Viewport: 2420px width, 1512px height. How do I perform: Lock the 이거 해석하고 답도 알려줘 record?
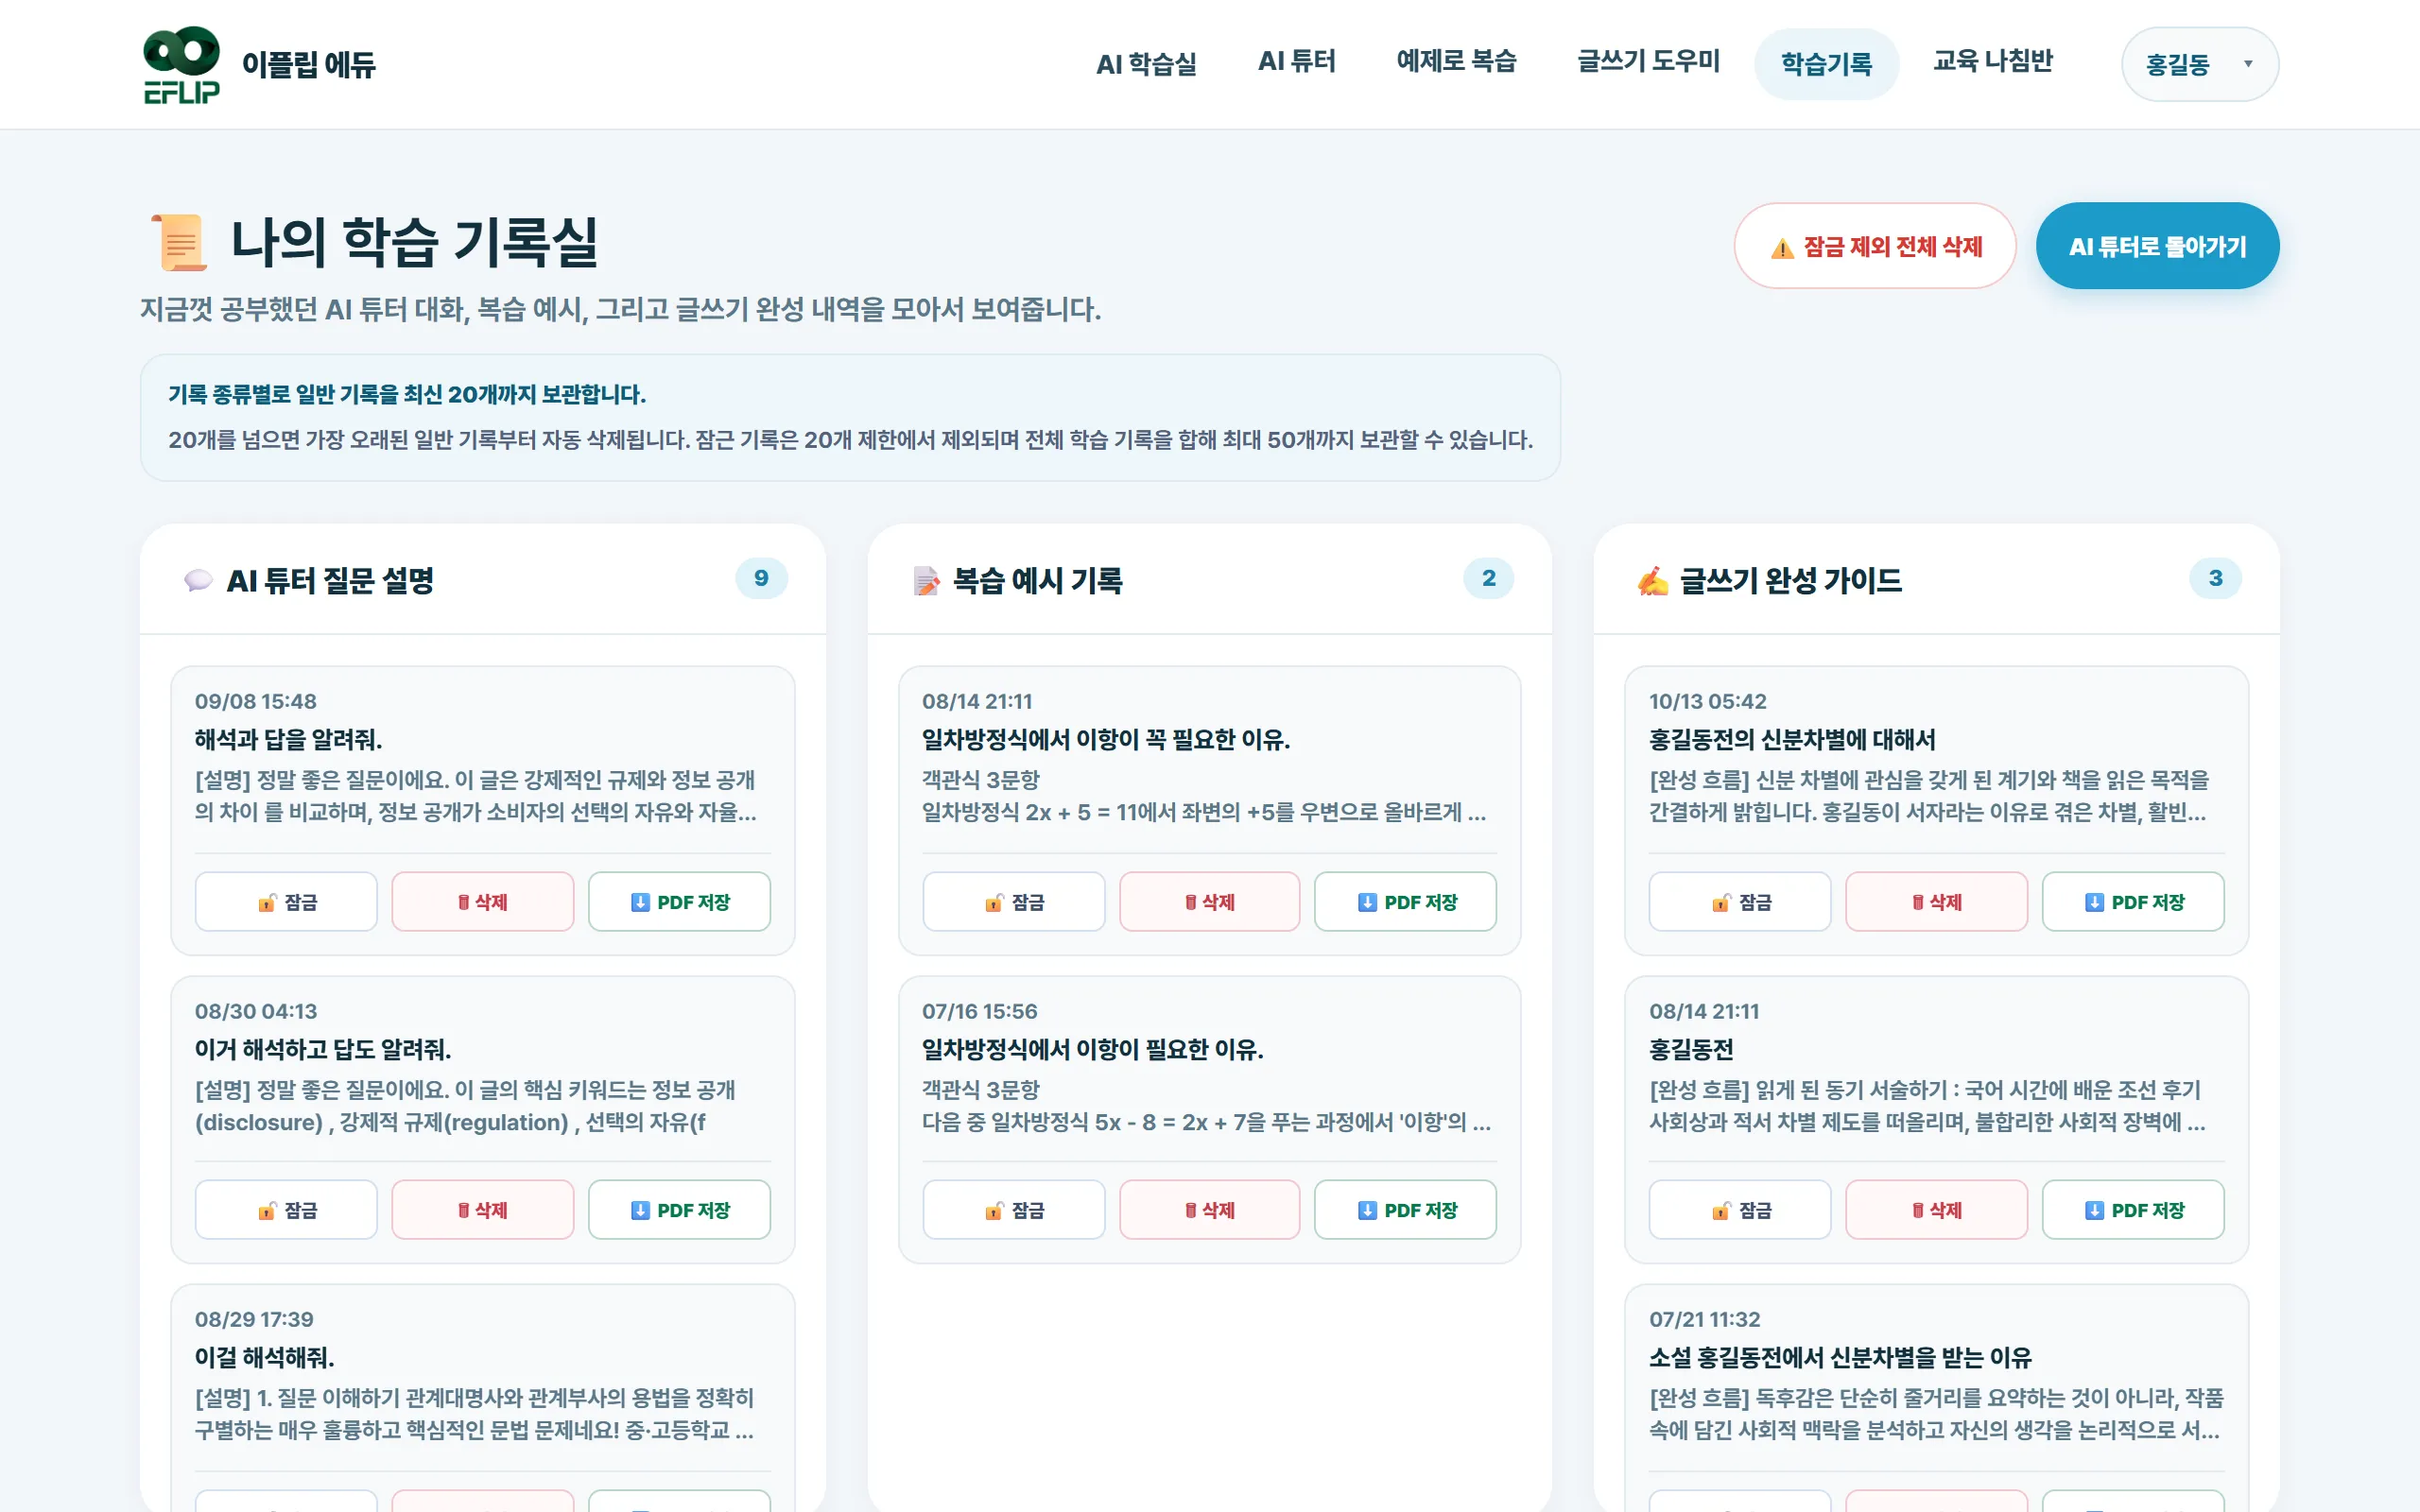click(286, 1210)
